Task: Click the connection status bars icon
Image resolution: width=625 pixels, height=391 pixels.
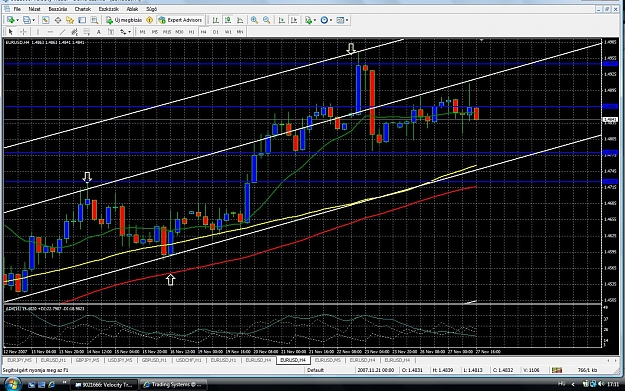Action: click(x=557, y=370)
